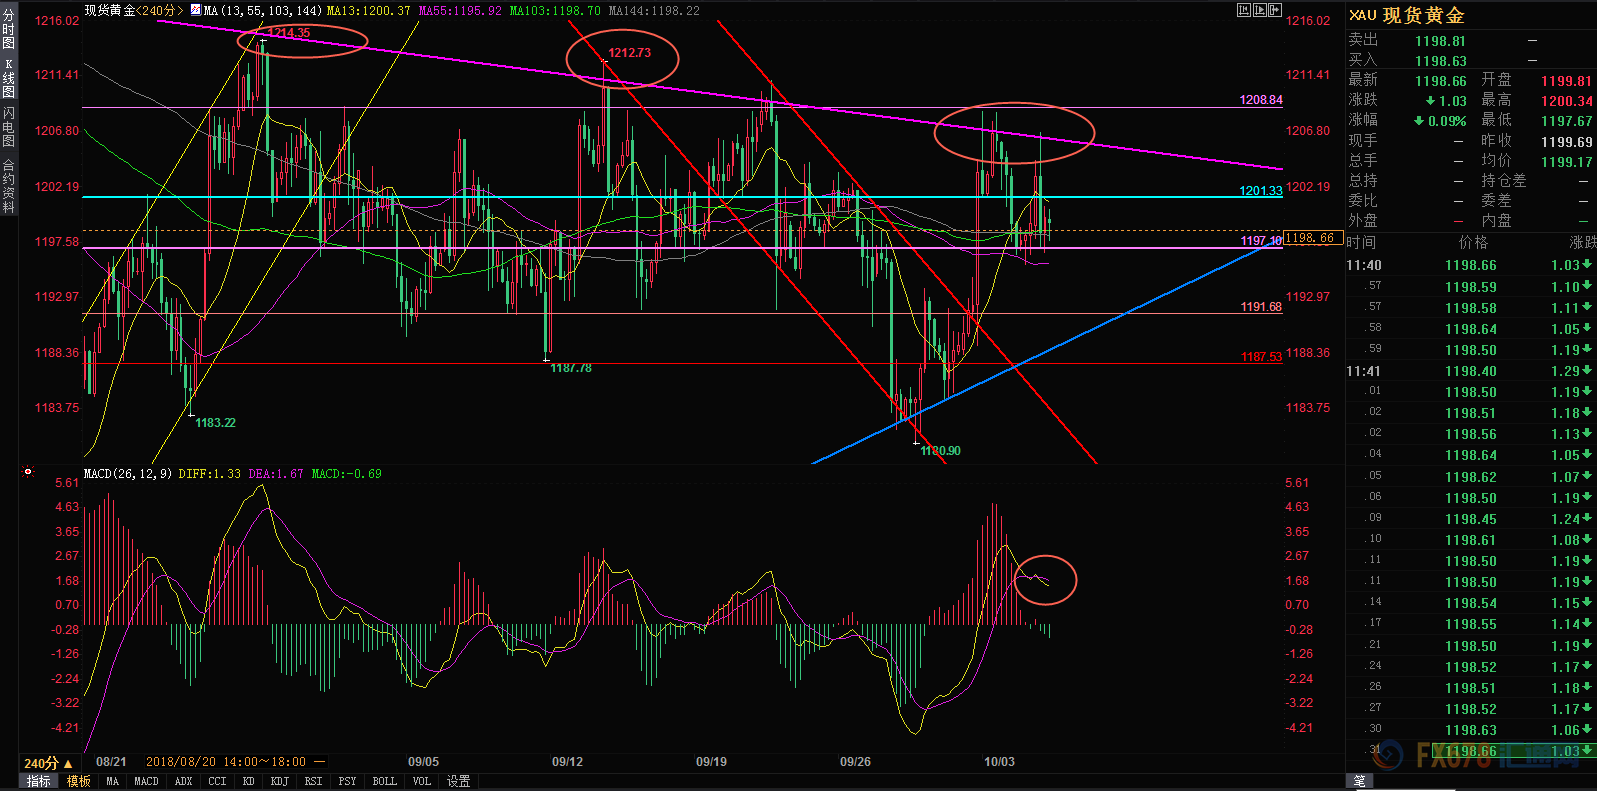Click the middle chart playback icon at top right
Screen dimensions: 1597x791
pos(1260,10)
